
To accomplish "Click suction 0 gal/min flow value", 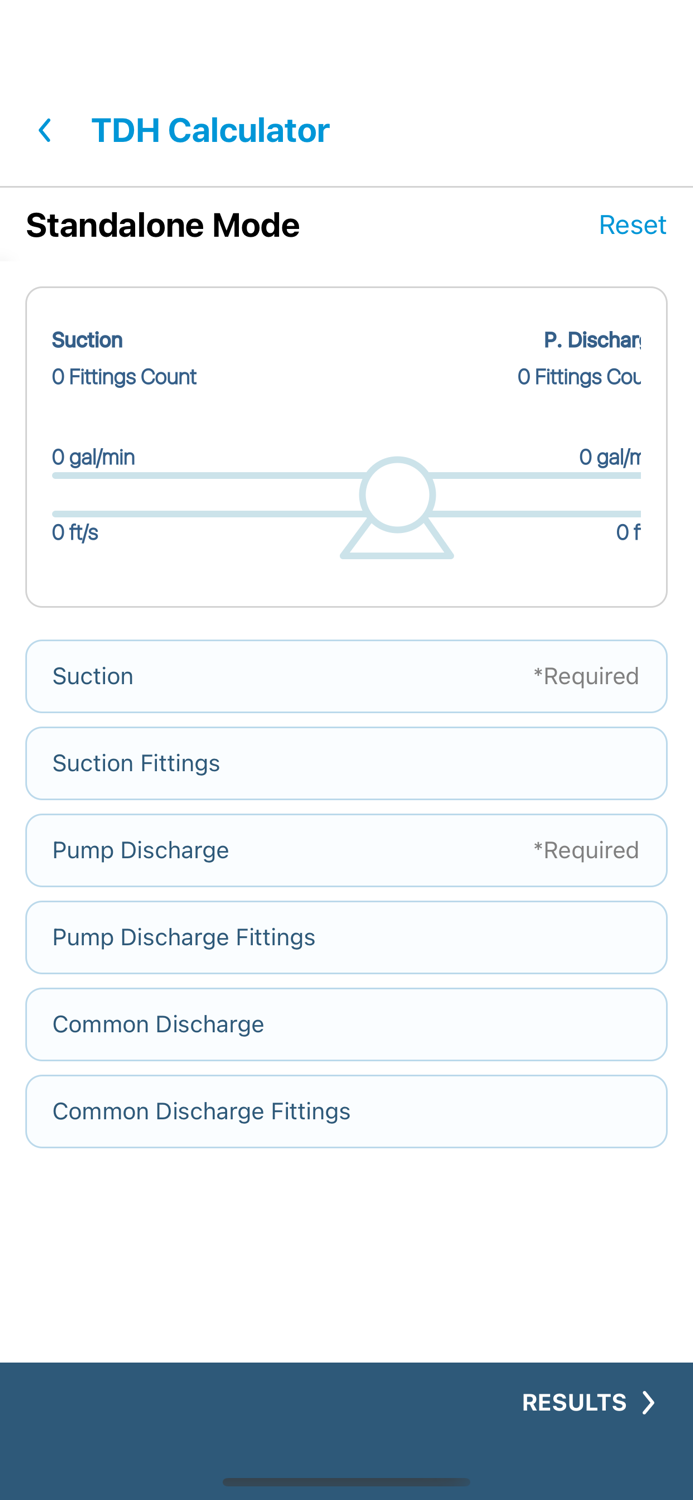I will 93,457.
